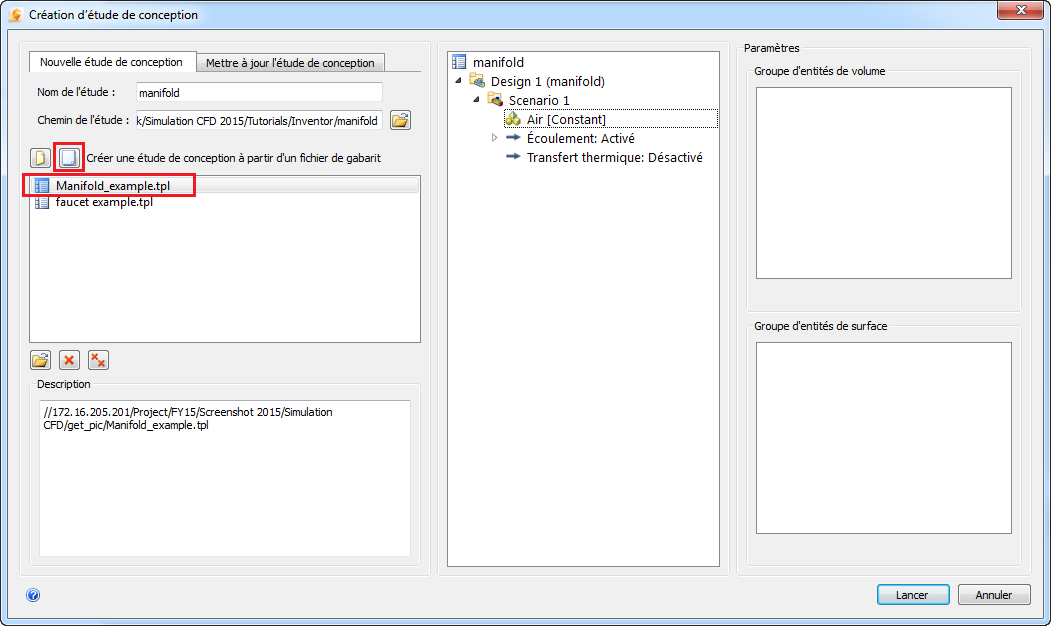
Task: Click inside the Description text area
Action: (x=225, y=479)
